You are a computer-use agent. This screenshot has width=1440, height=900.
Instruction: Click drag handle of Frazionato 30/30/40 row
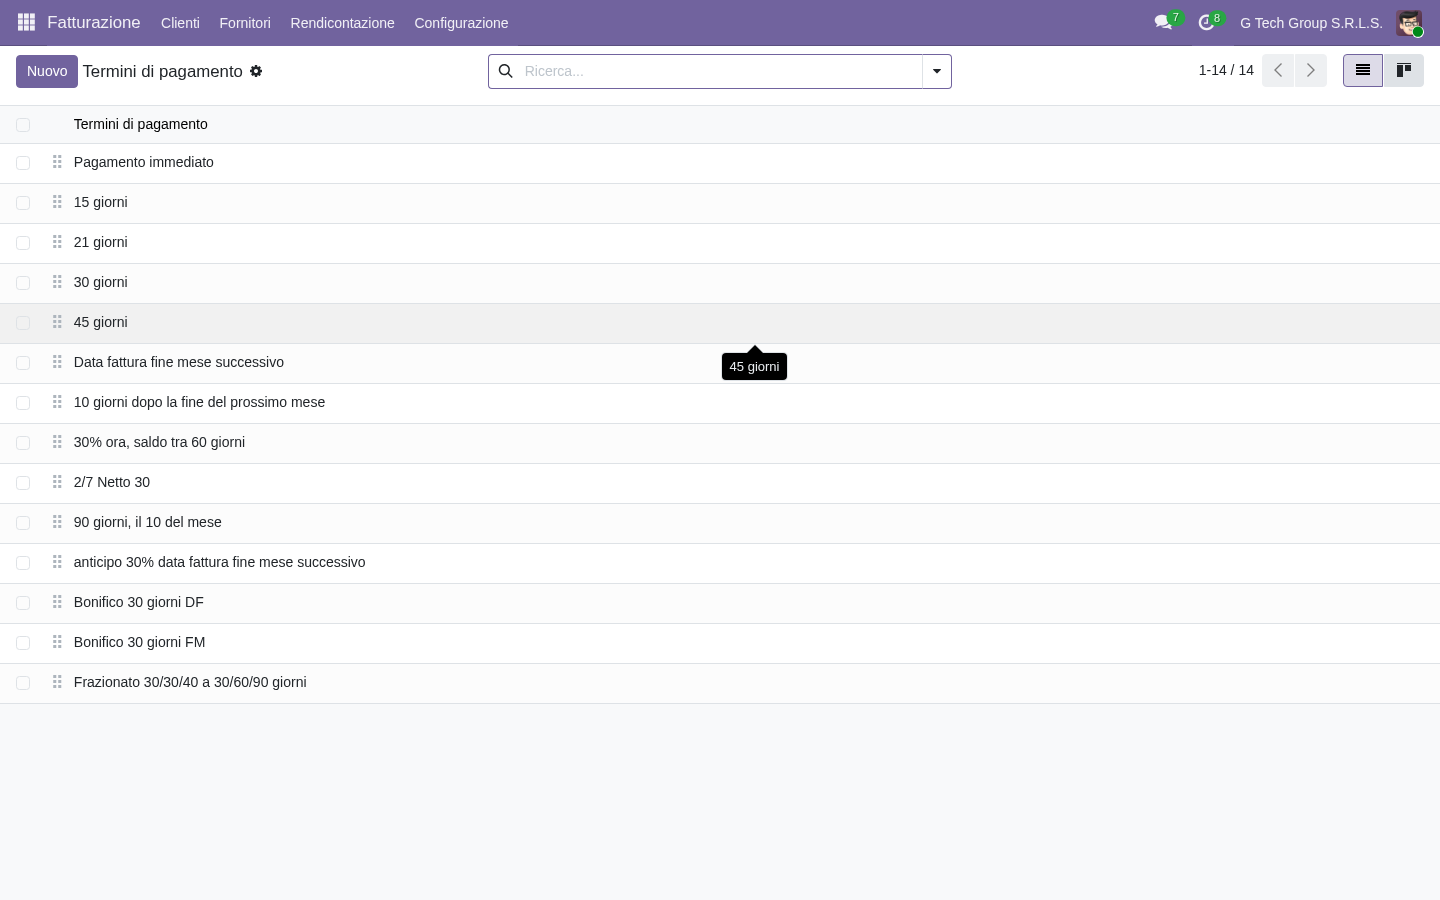57,682
